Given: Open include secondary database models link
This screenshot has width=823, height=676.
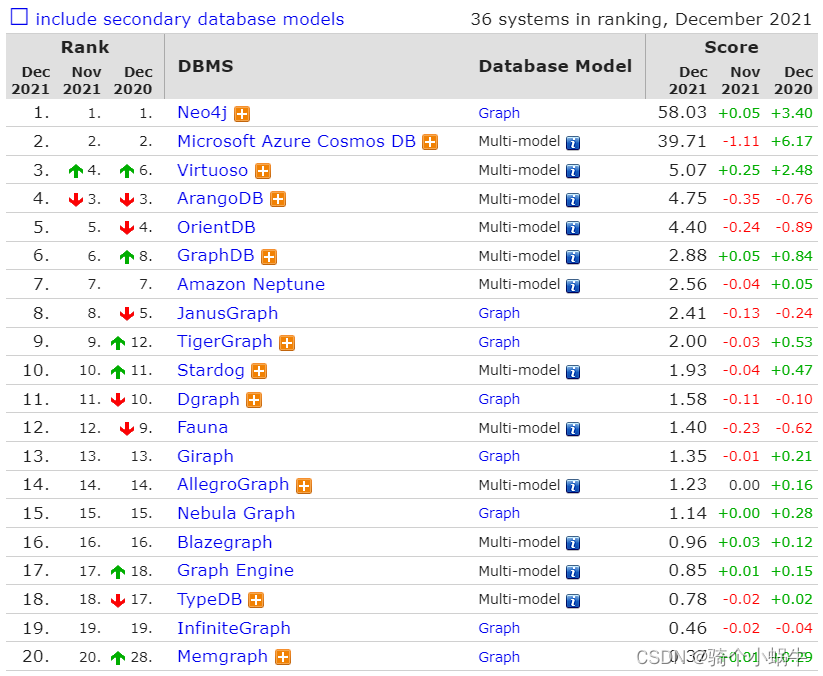Looking at the screenshot, I should pyautogui.click(x=189, y=19).
